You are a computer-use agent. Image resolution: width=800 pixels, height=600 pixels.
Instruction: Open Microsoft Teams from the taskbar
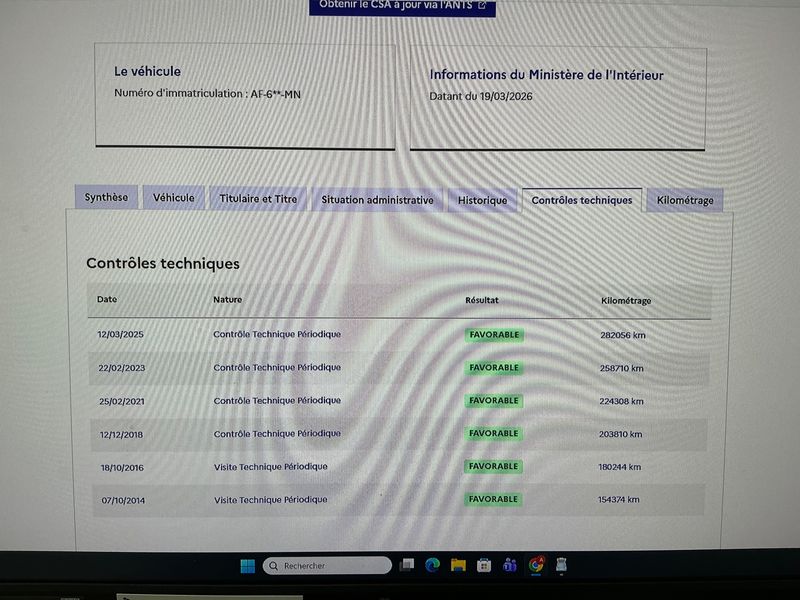point(510,565)
